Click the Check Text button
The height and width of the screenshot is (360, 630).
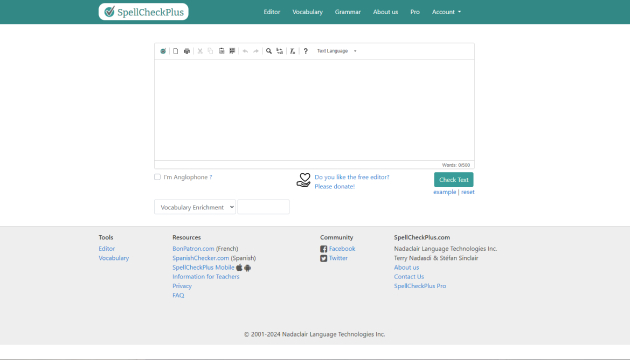(454, 180)
